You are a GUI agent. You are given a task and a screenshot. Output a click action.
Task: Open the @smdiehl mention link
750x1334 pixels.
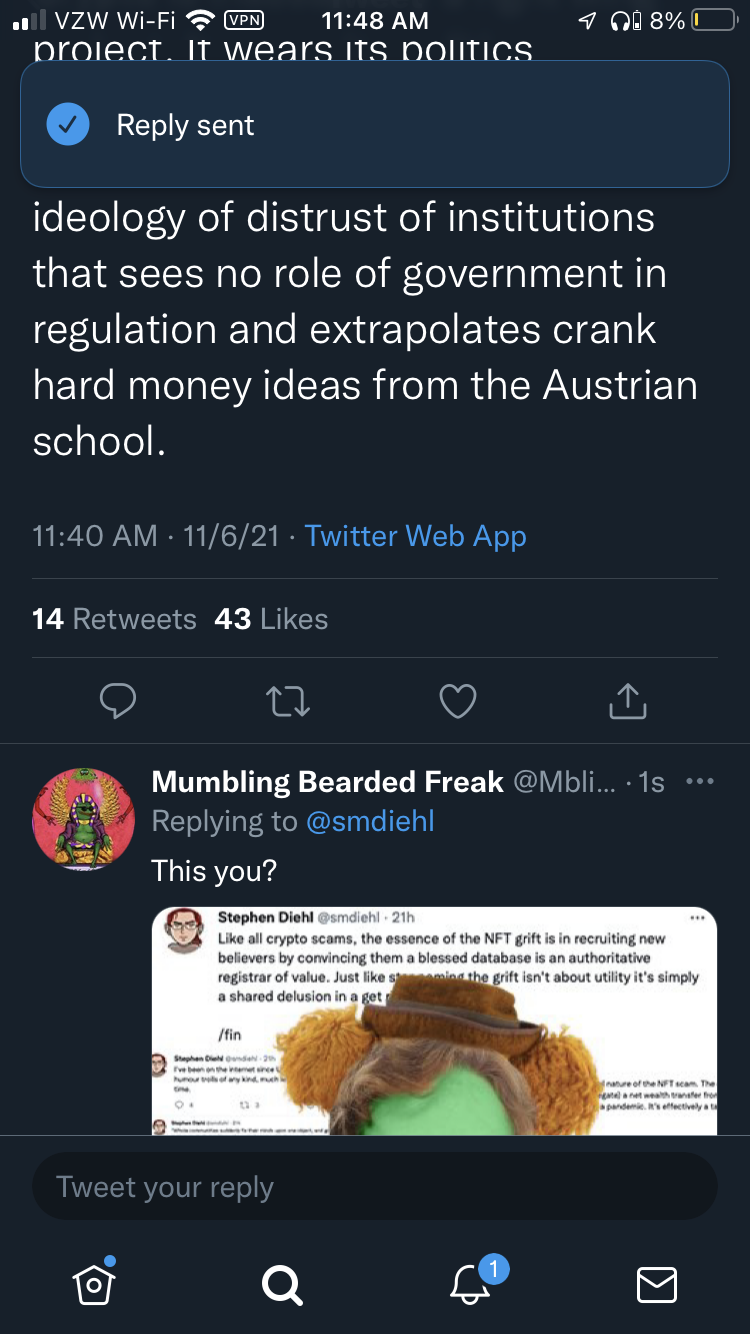point(370,822)
